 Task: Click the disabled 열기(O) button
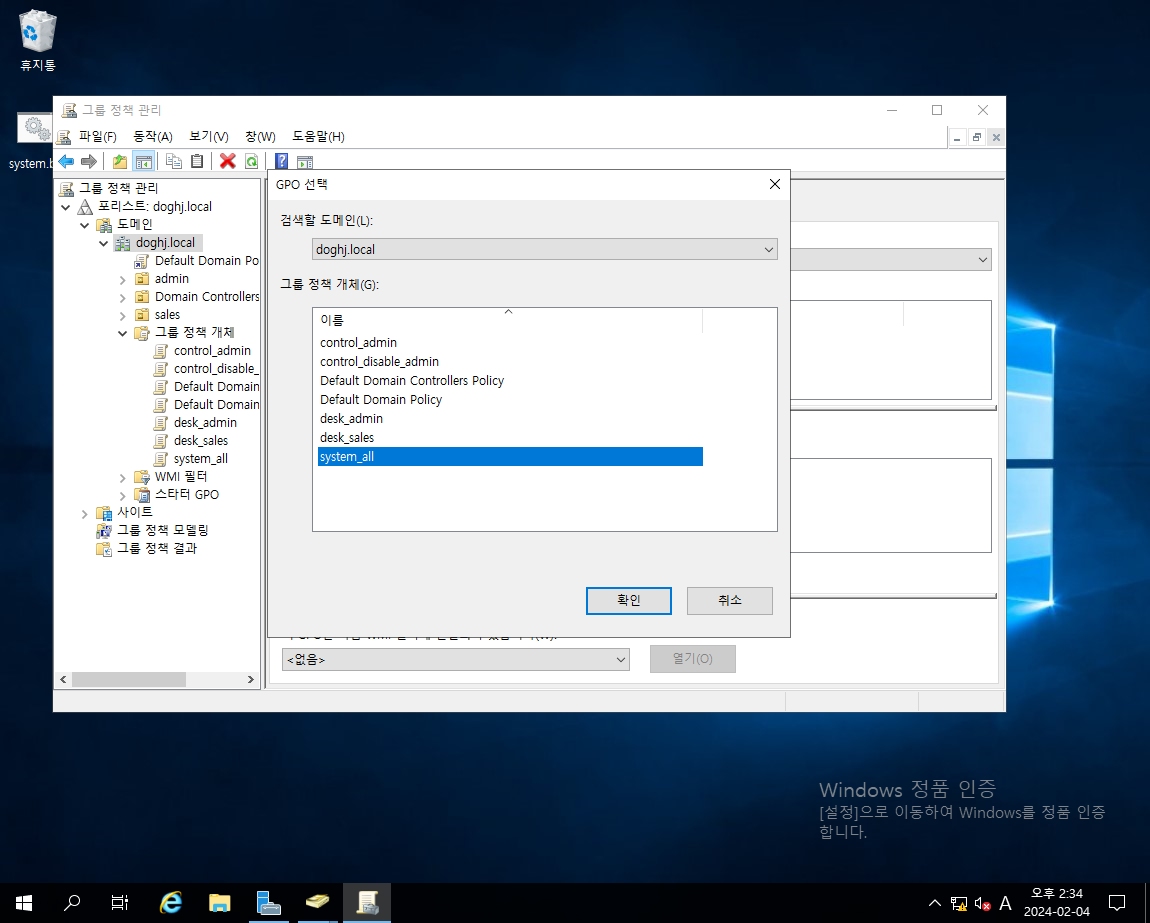click(692, 659)
